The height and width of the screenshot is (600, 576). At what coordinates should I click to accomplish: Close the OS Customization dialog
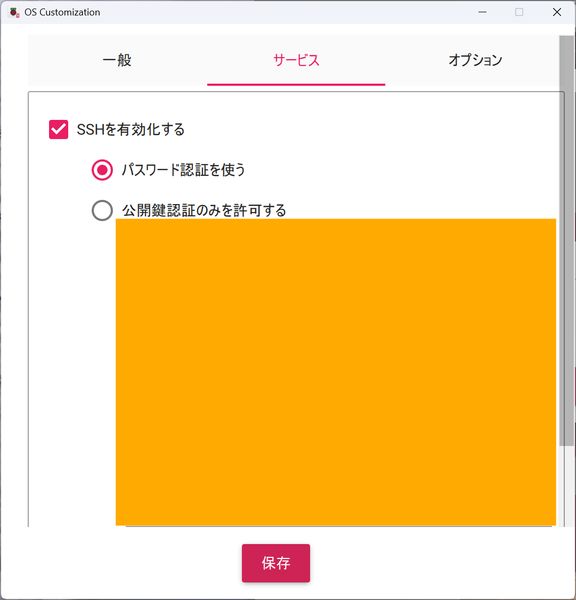(557, 12)
